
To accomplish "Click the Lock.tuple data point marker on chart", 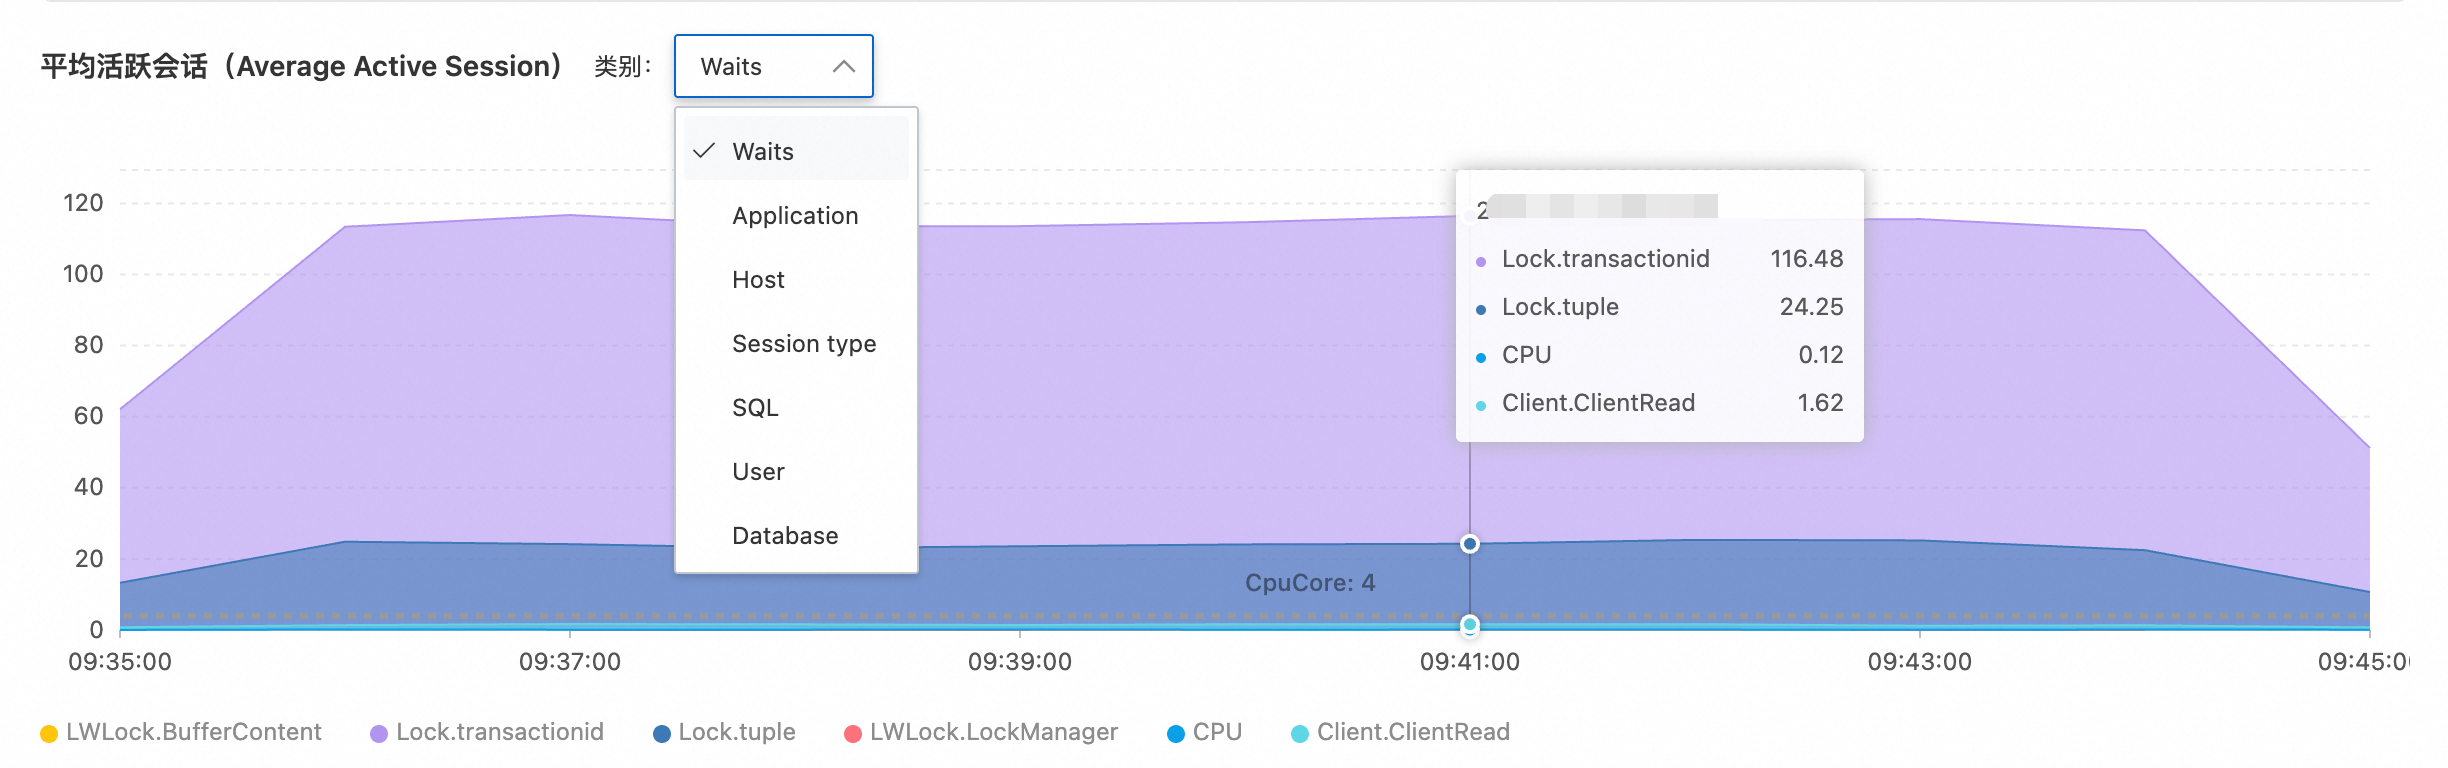I will [1469, 544].
